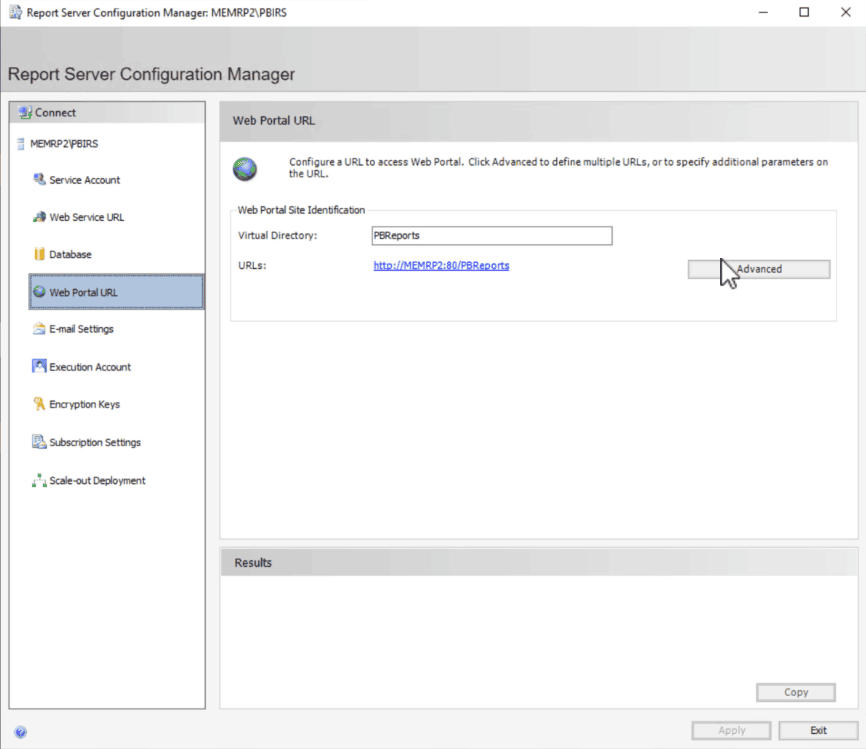Click the Scale-out Deployment icon
Image resolution: width=866 pixels, height=749 pixels.
pos(39,481)
